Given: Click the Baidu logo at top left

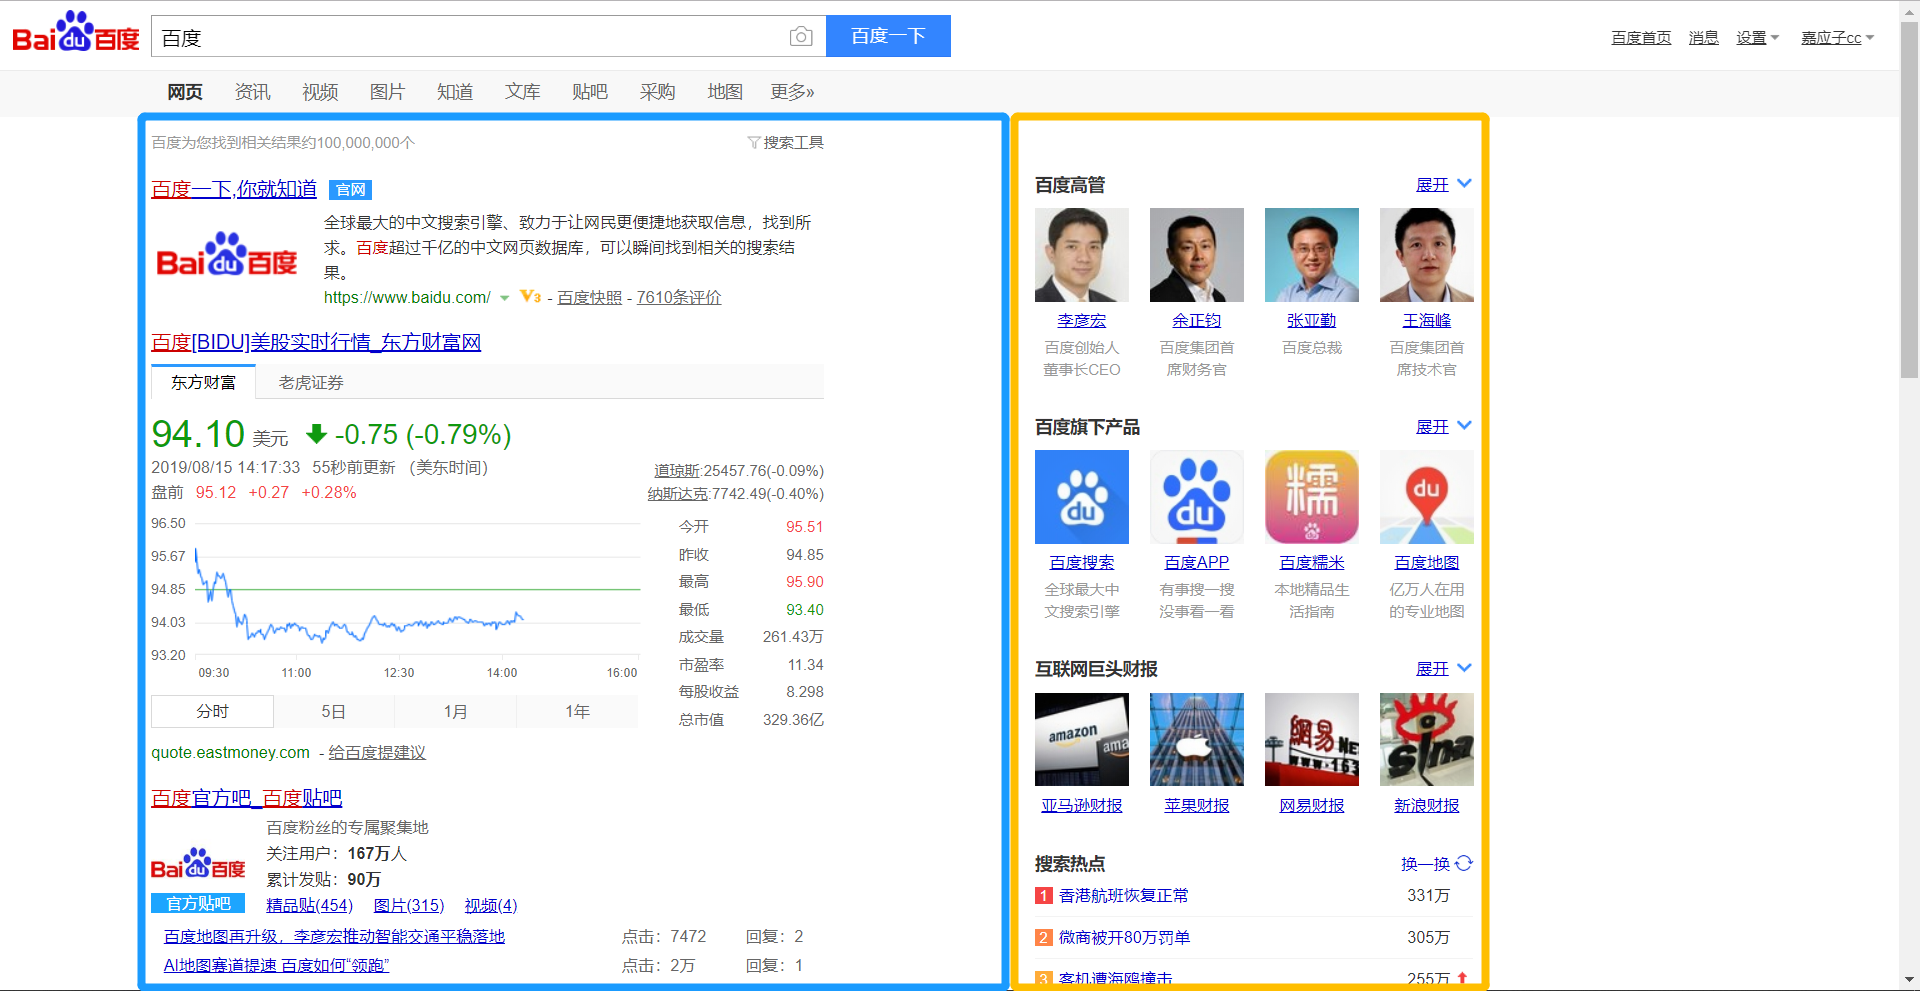Looking at the screenshot, I should point(75,33).
